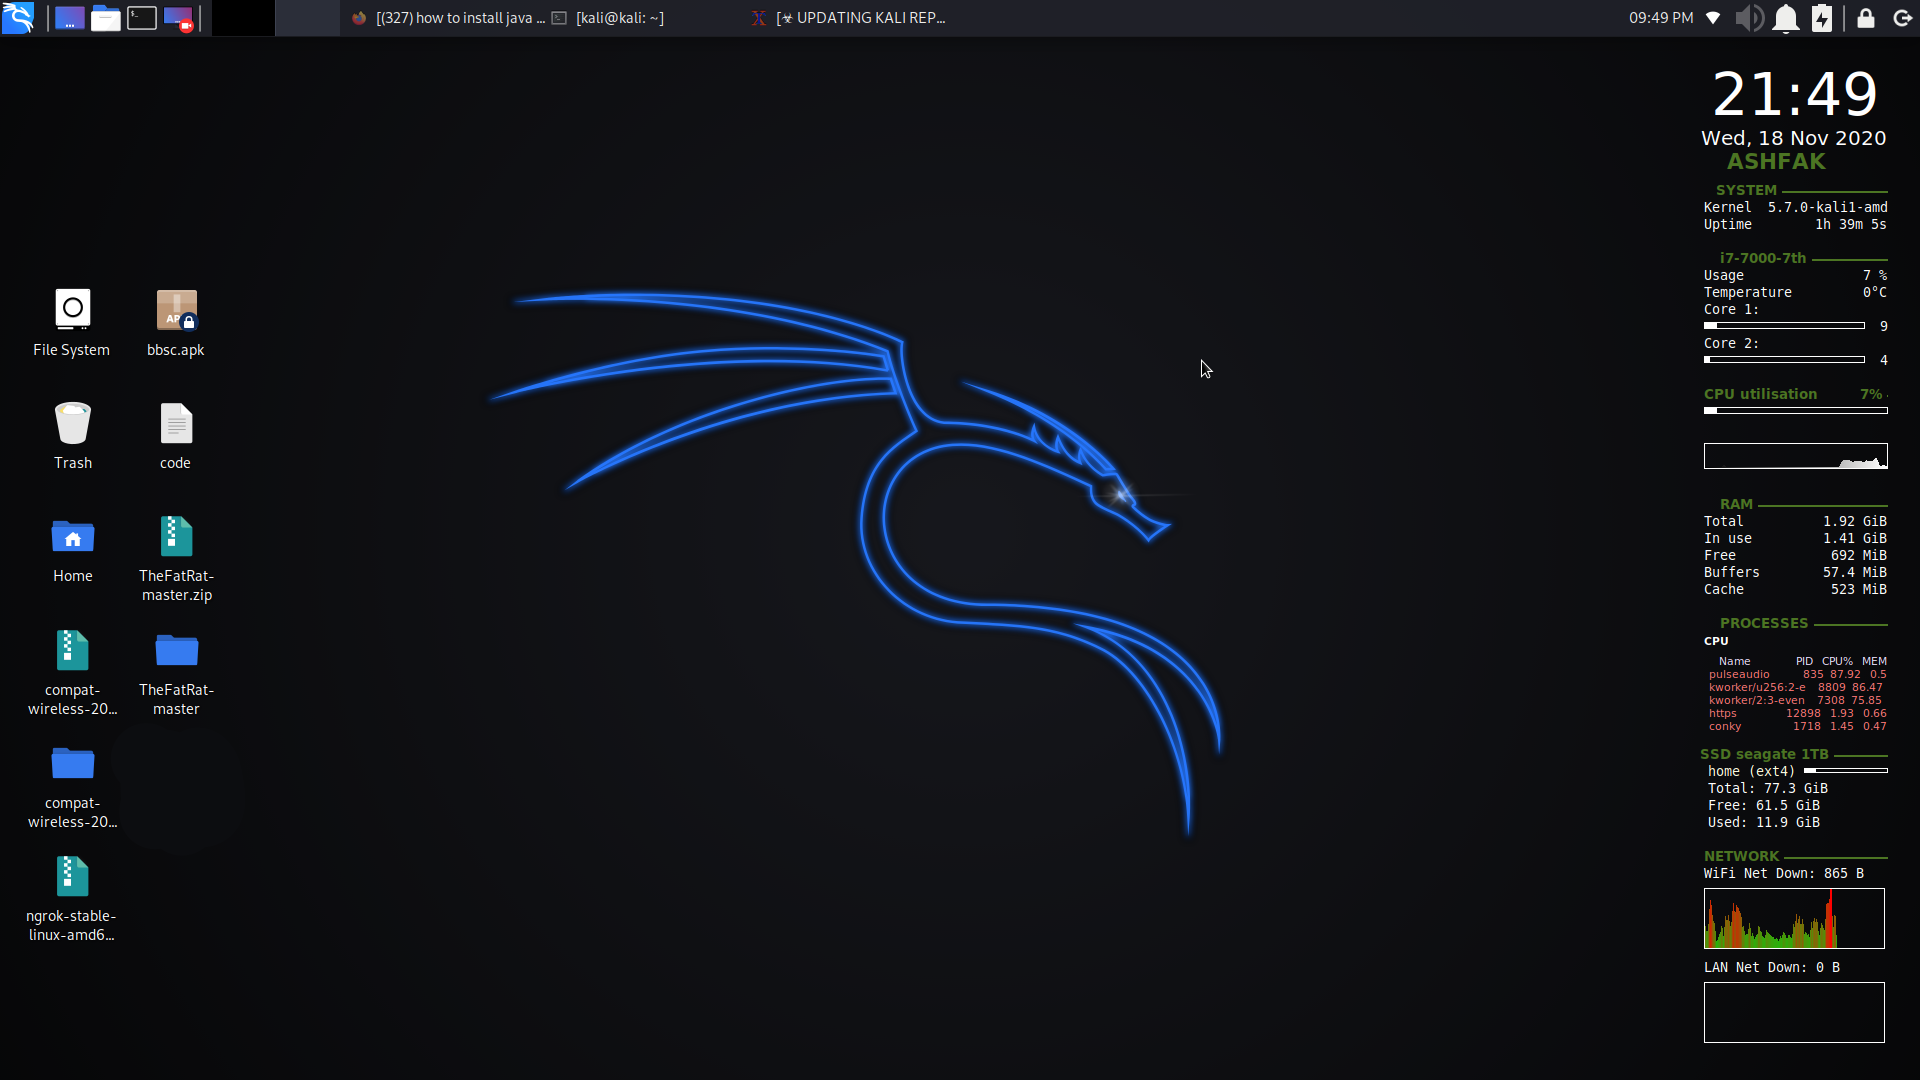
Task: Open the file manager panel launcher
Action: pyautogui.click(x=105, y=18)
